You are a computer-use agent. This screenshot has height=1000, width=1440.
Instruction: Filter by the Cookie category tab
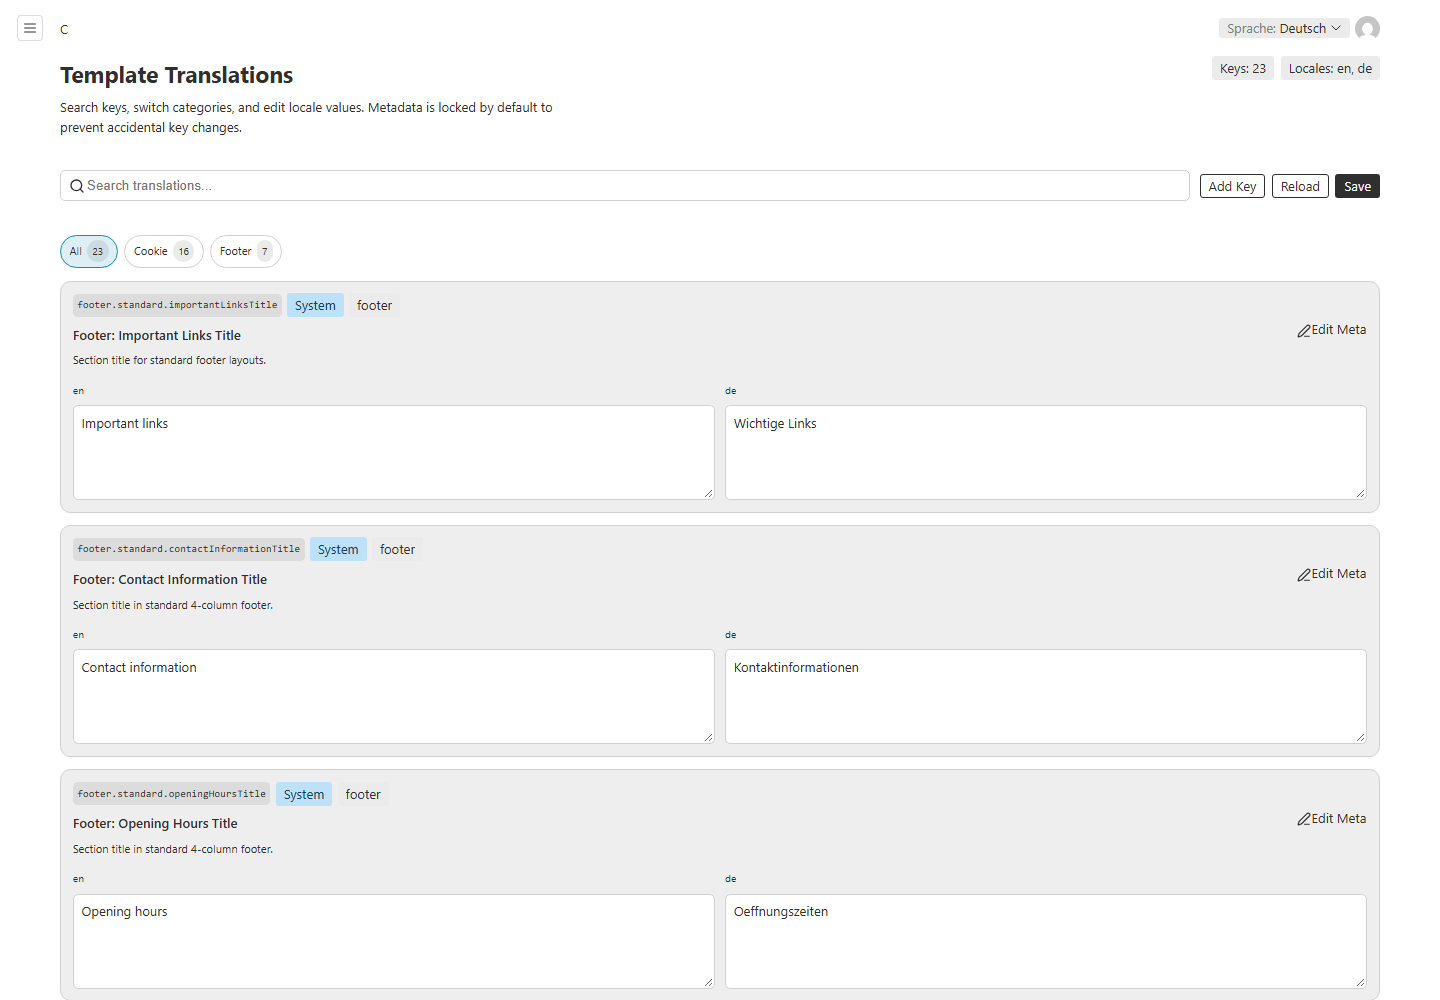pos(164,251)
